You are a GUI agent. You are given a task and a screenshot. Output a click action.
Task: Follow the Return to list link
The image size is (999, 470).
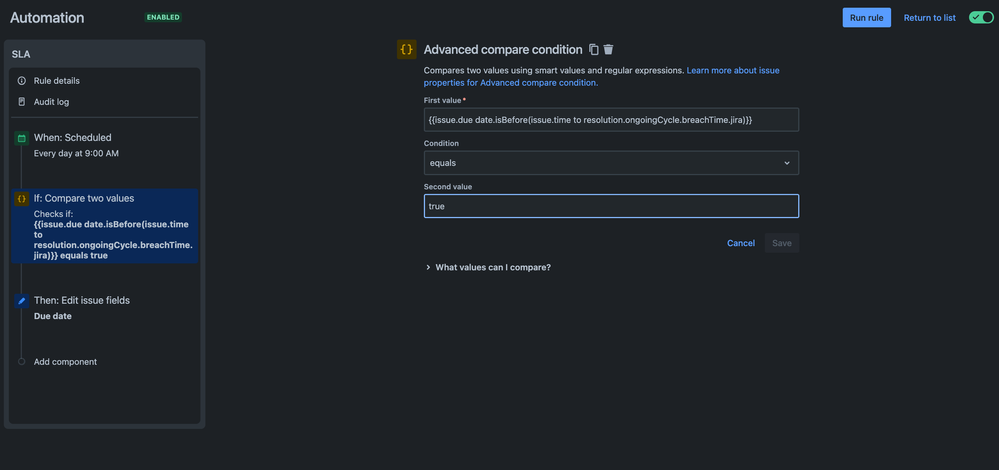tap(930, 18)
